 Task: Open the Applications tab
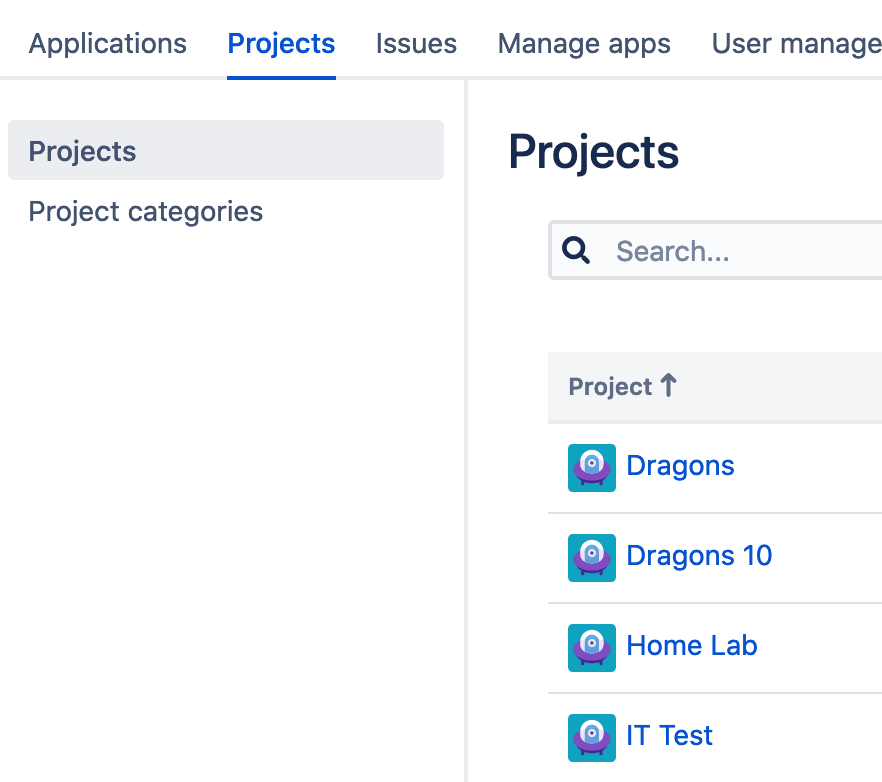pos(108,44)
